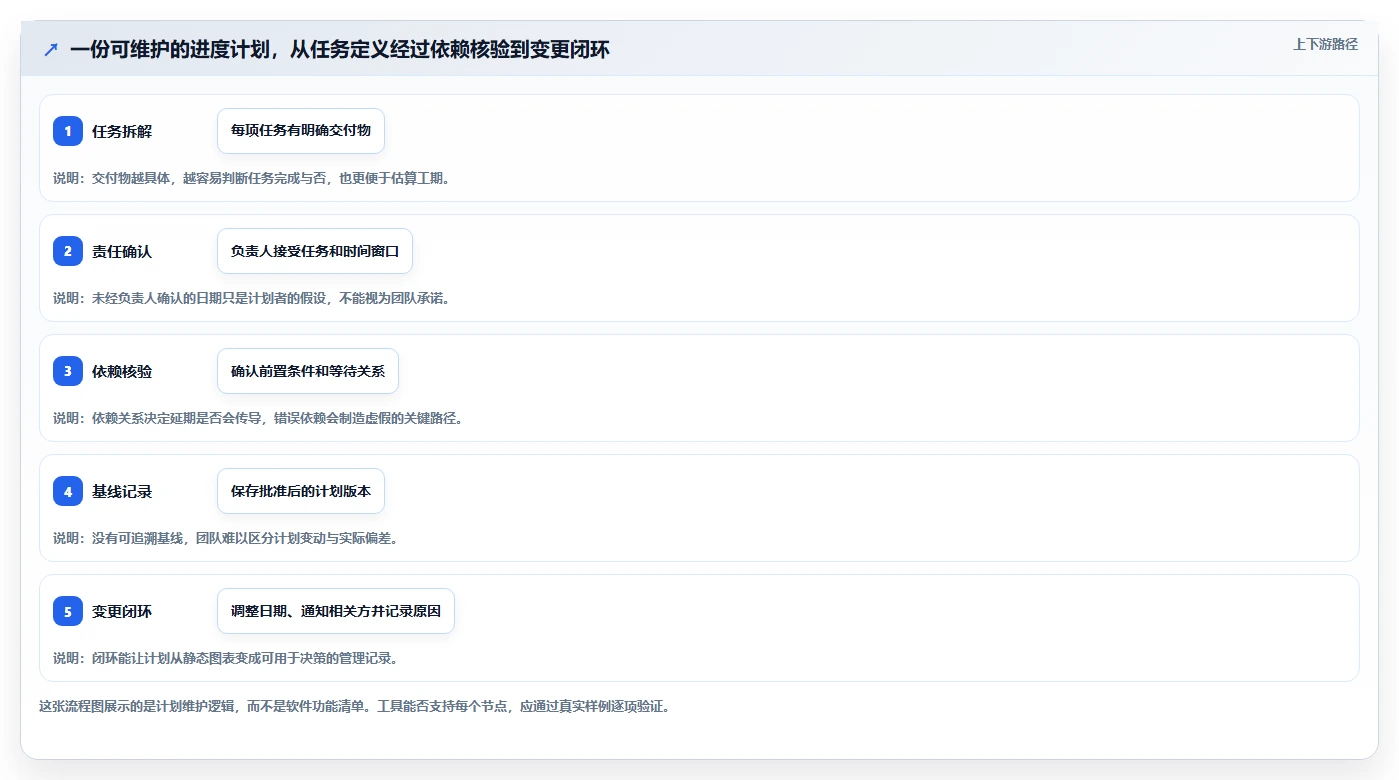Click the arrow icon beside the title
1399x780 pixels.
51,49
